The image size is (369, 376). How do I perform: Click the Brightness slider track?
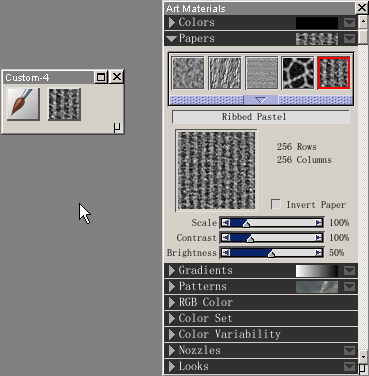[x=272, y=253]
